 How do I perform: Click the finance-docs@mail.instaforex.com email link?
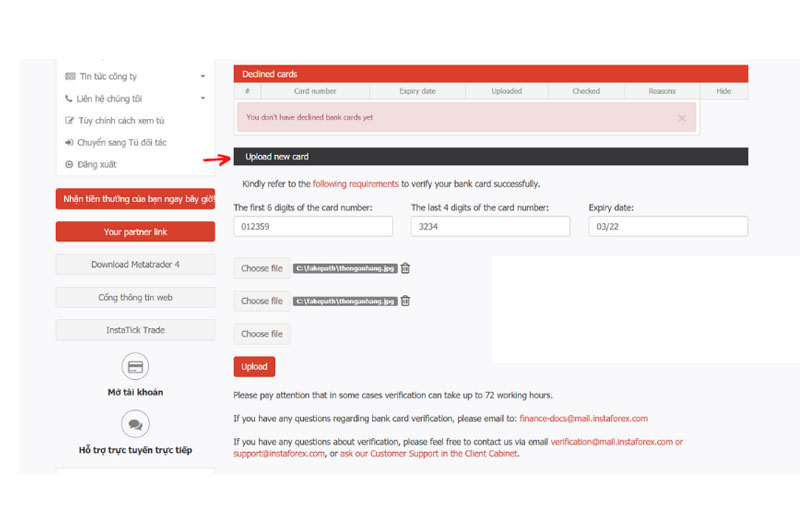[584, 418]
